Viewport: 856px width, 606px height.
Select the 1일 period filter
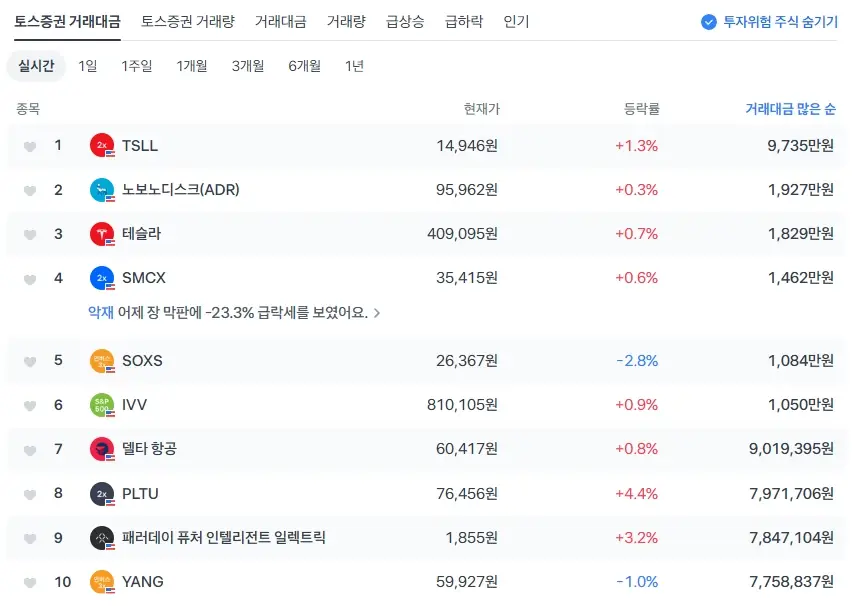coord(87,66)
